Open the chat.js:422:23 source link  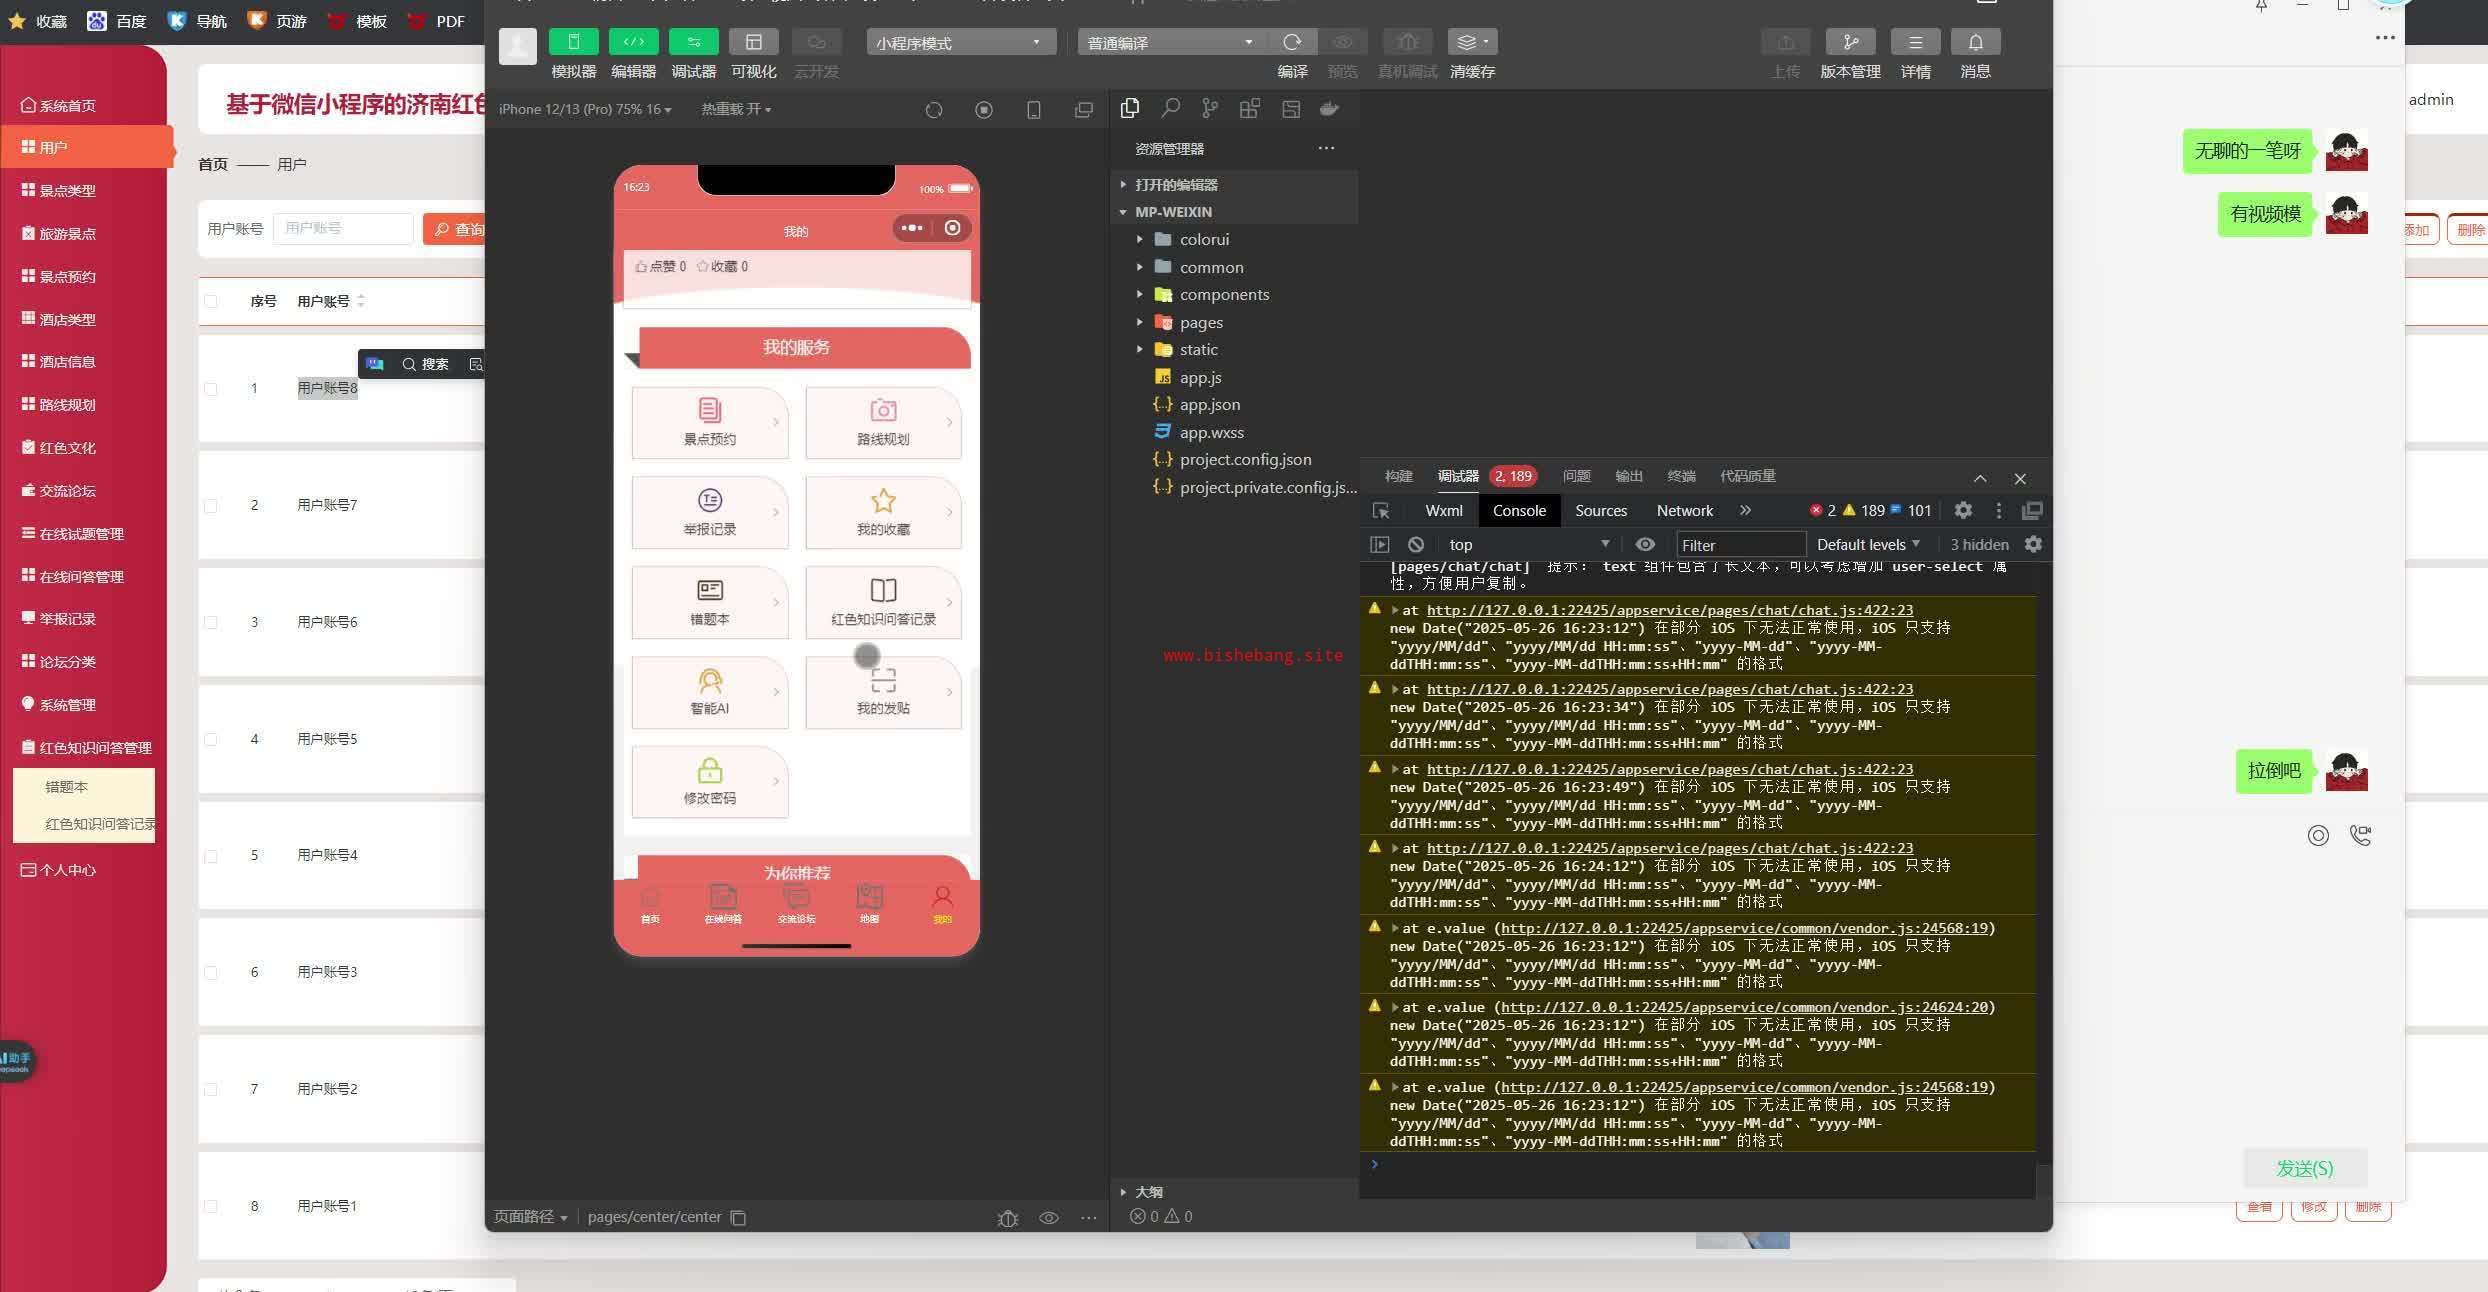(1669, 610)
